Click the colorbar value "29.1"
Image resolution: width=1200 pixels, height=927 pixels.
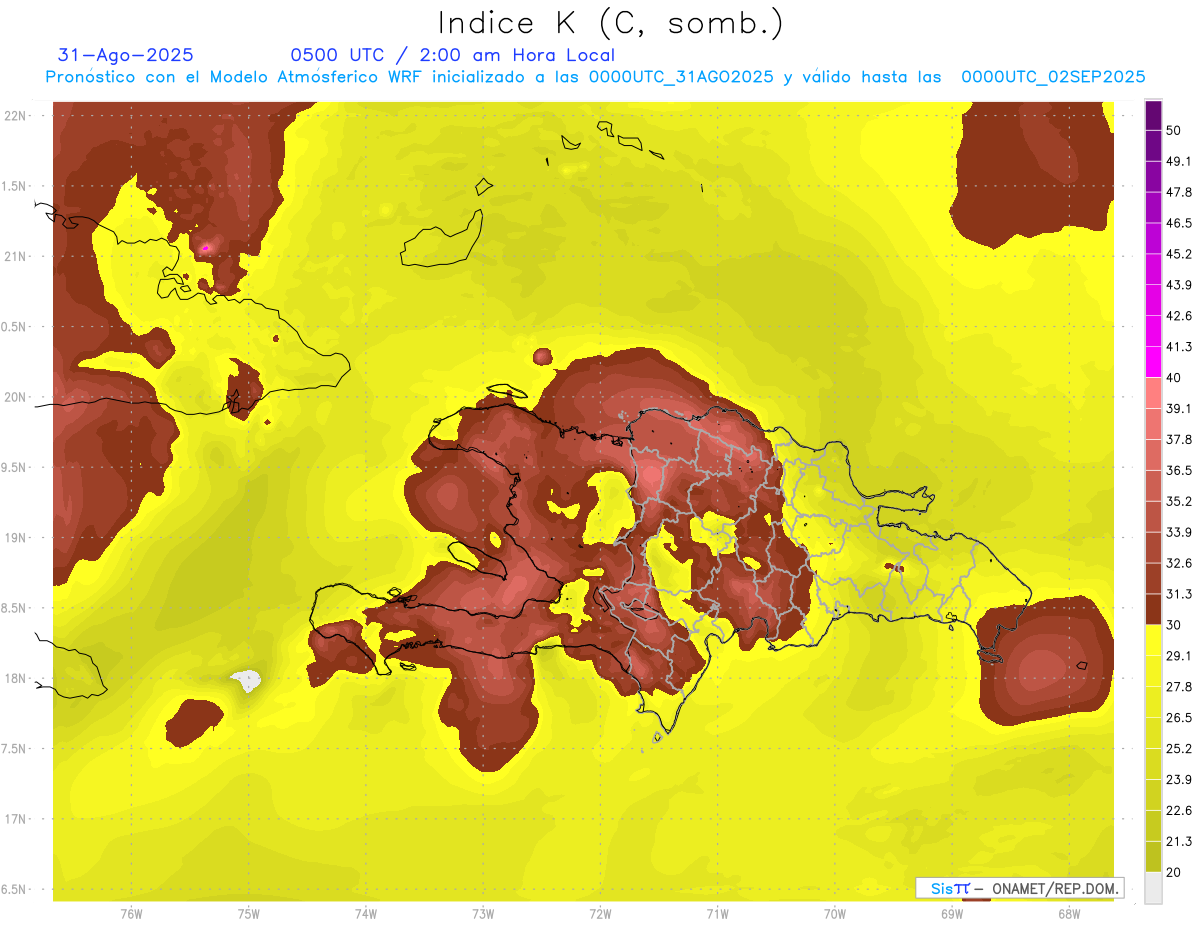click(x=1179, y=655)
